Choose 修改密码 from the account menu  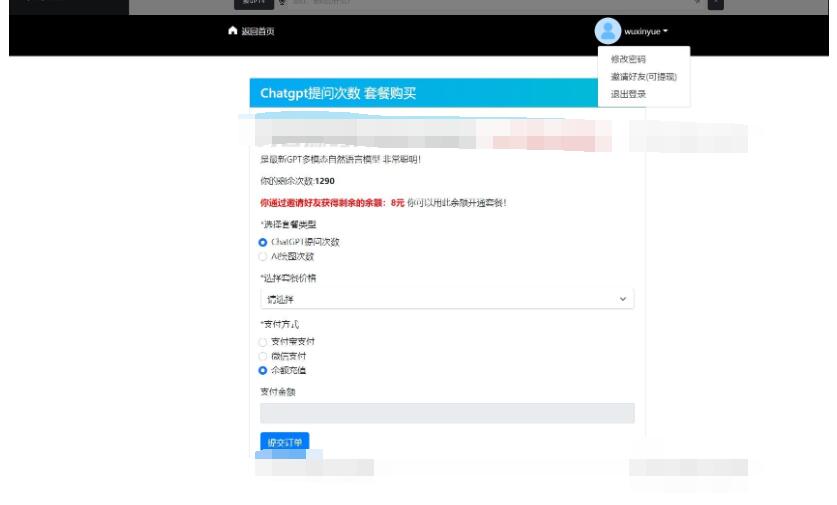[x=628, y=59]
